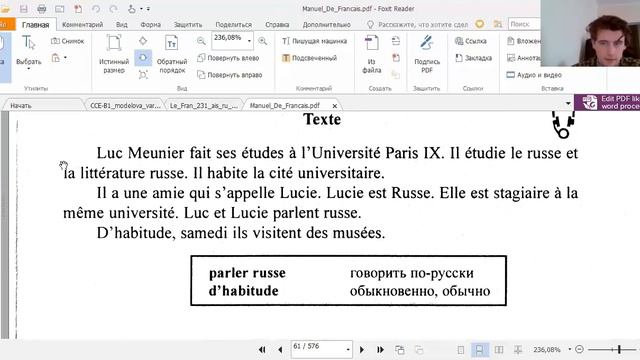
Task: Switch to the CCE-B1_modelova_var document tab
Action: pos(125,105)
